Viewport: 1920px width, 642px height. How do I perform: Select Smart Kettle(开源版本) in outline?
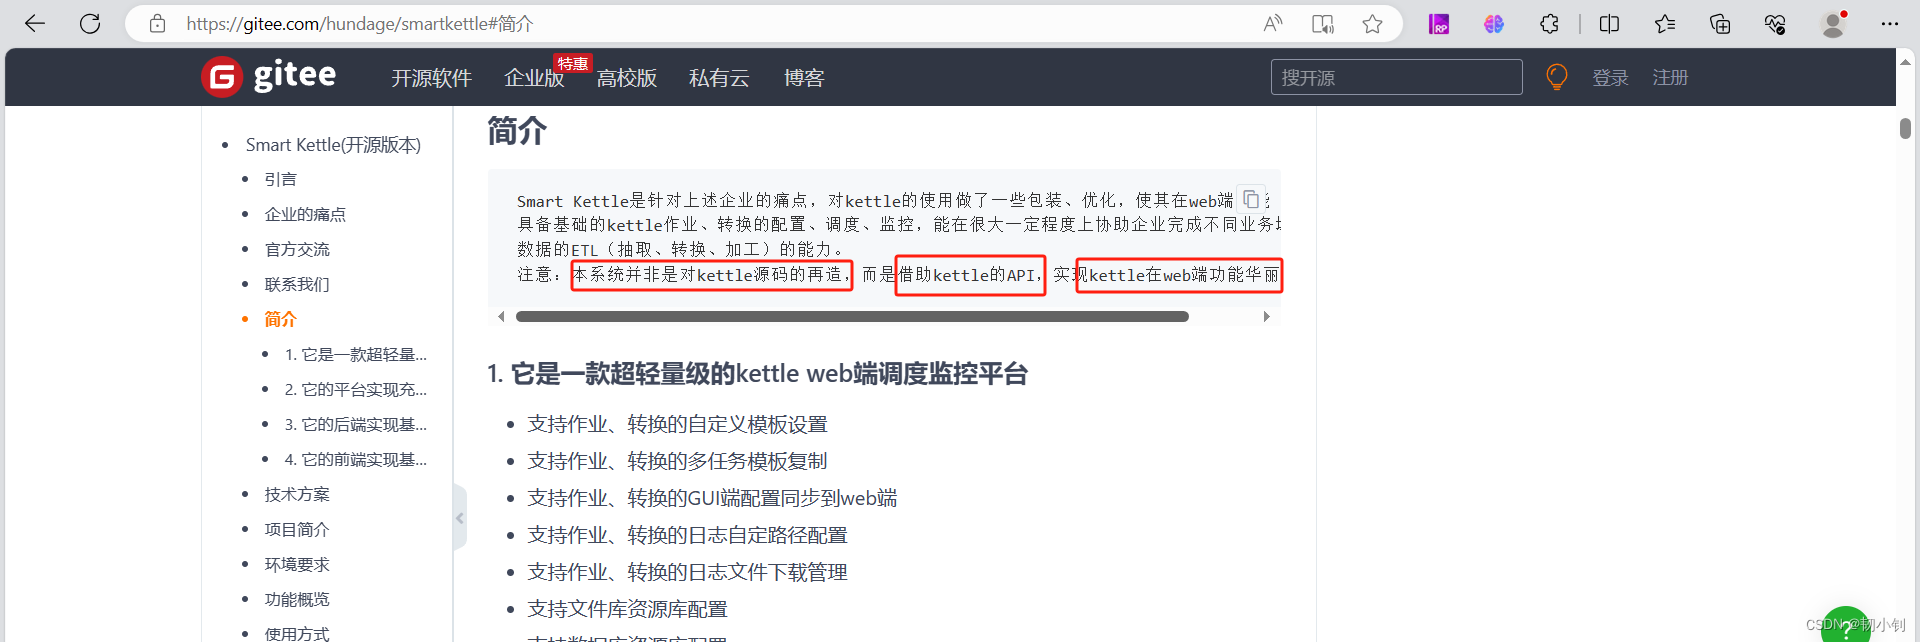coord(333,145)
